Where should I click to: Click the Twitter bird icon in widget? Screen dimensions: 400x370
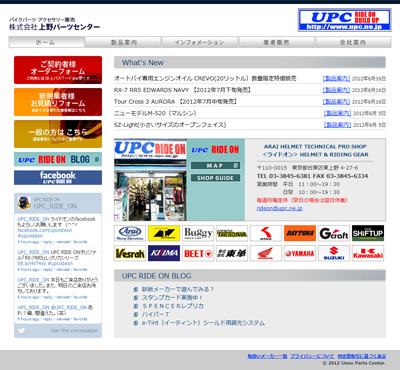(22, 331)
